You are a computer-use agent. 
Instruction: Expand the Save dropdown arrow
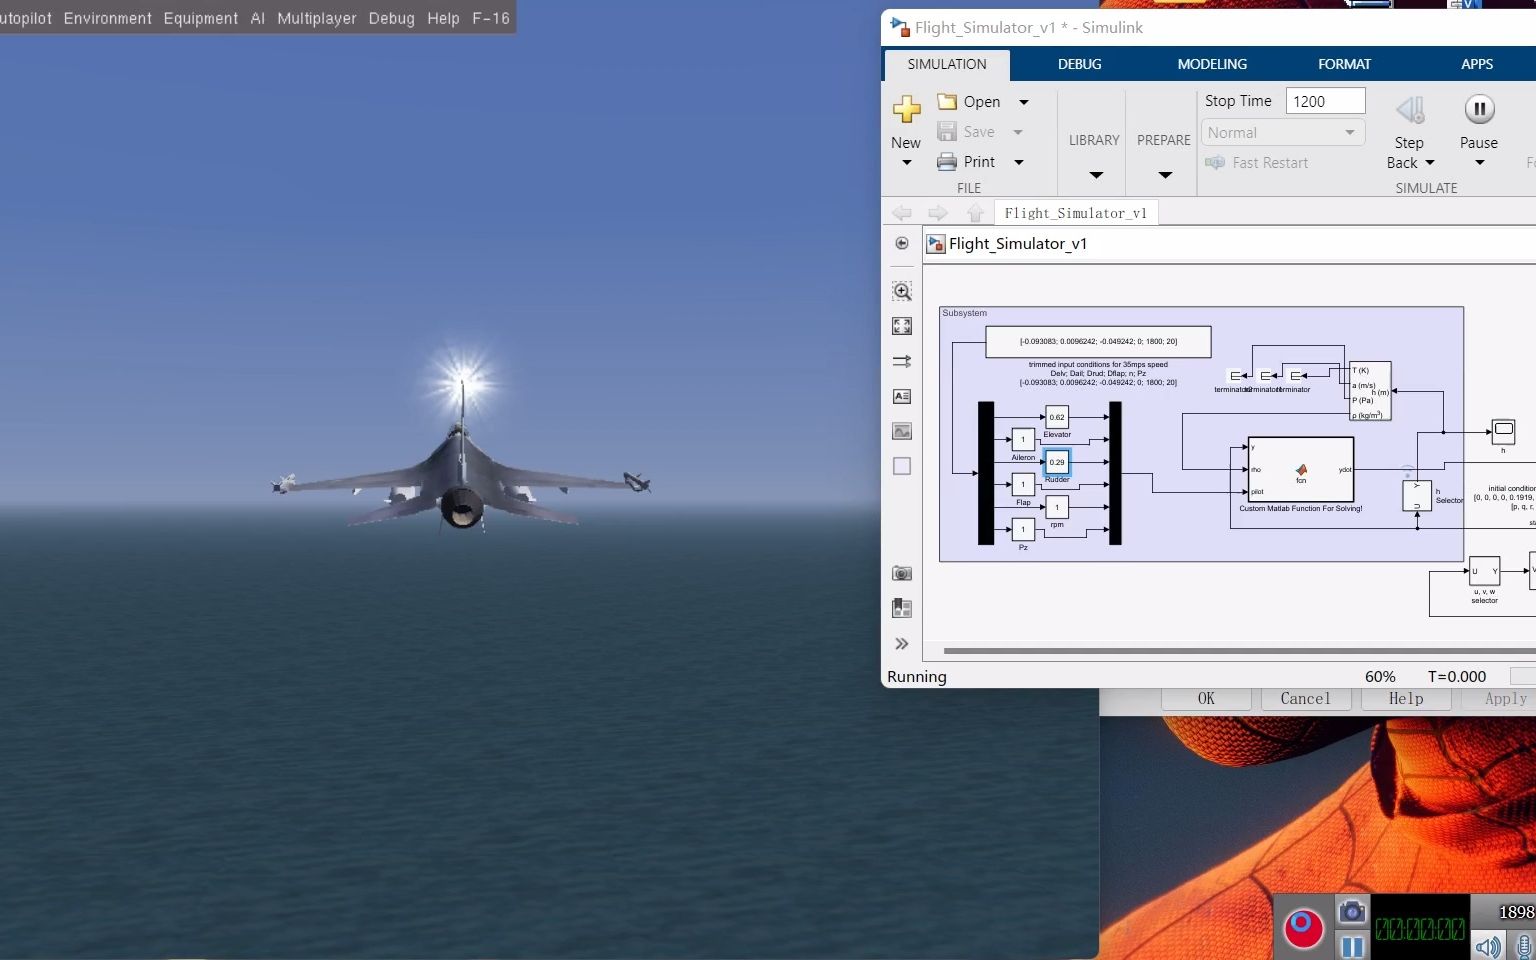1018,132
